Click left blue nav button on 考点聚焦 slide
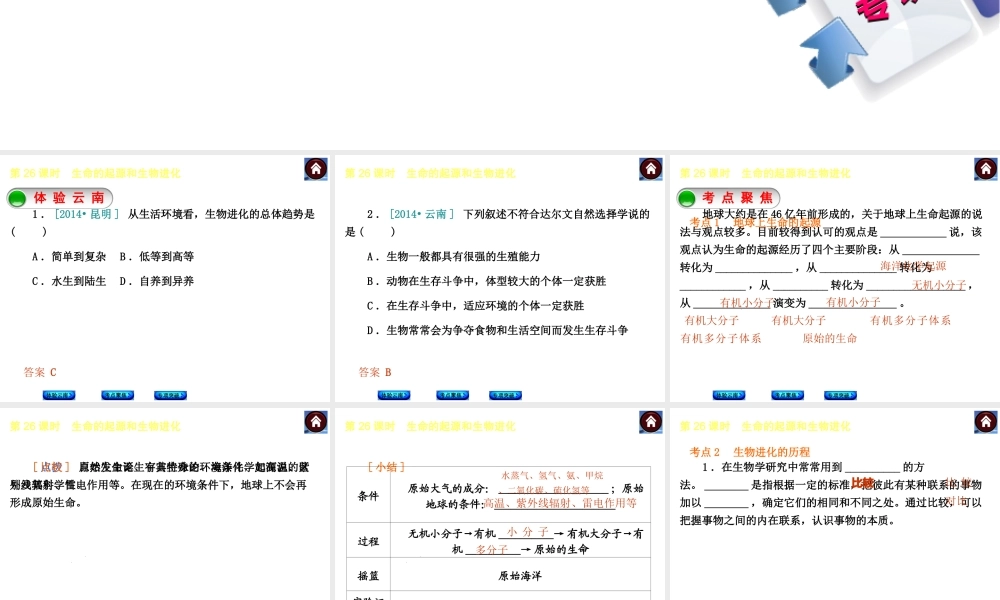This screenshot has width=1000, height=600. [728, 395]
